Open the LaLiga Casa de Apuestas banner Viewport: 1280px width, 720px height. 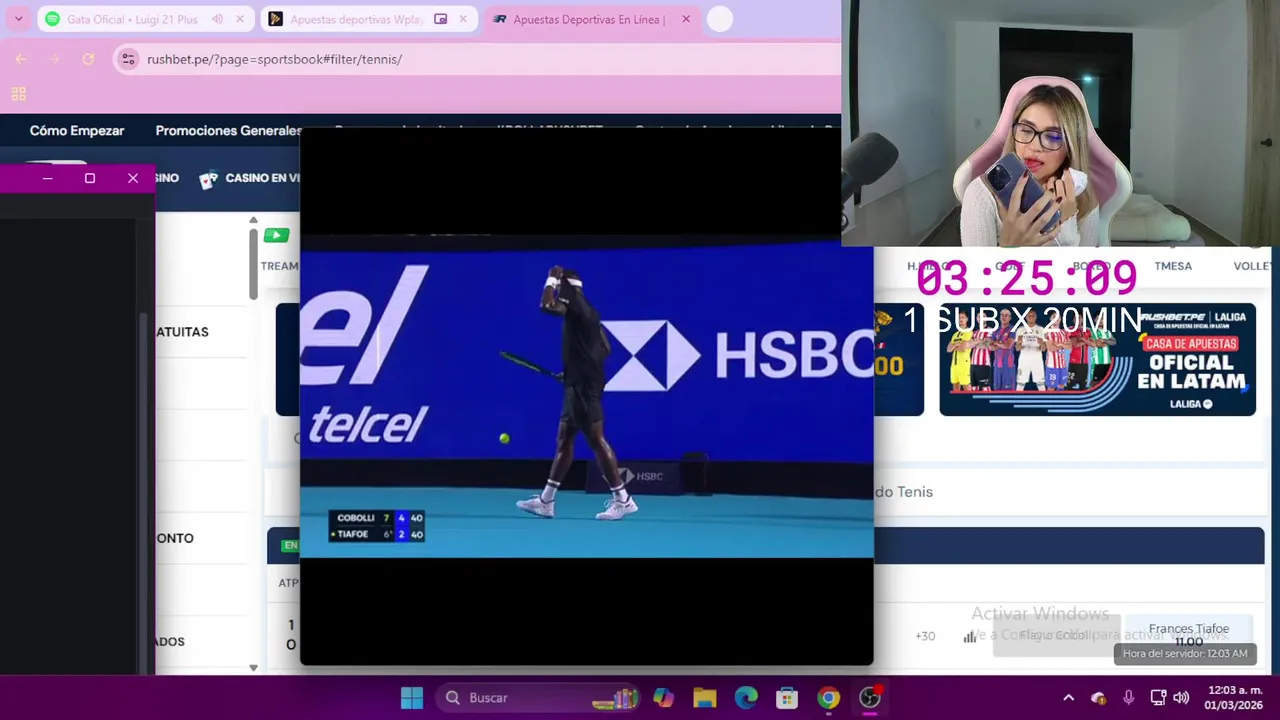pos(1097,359)
